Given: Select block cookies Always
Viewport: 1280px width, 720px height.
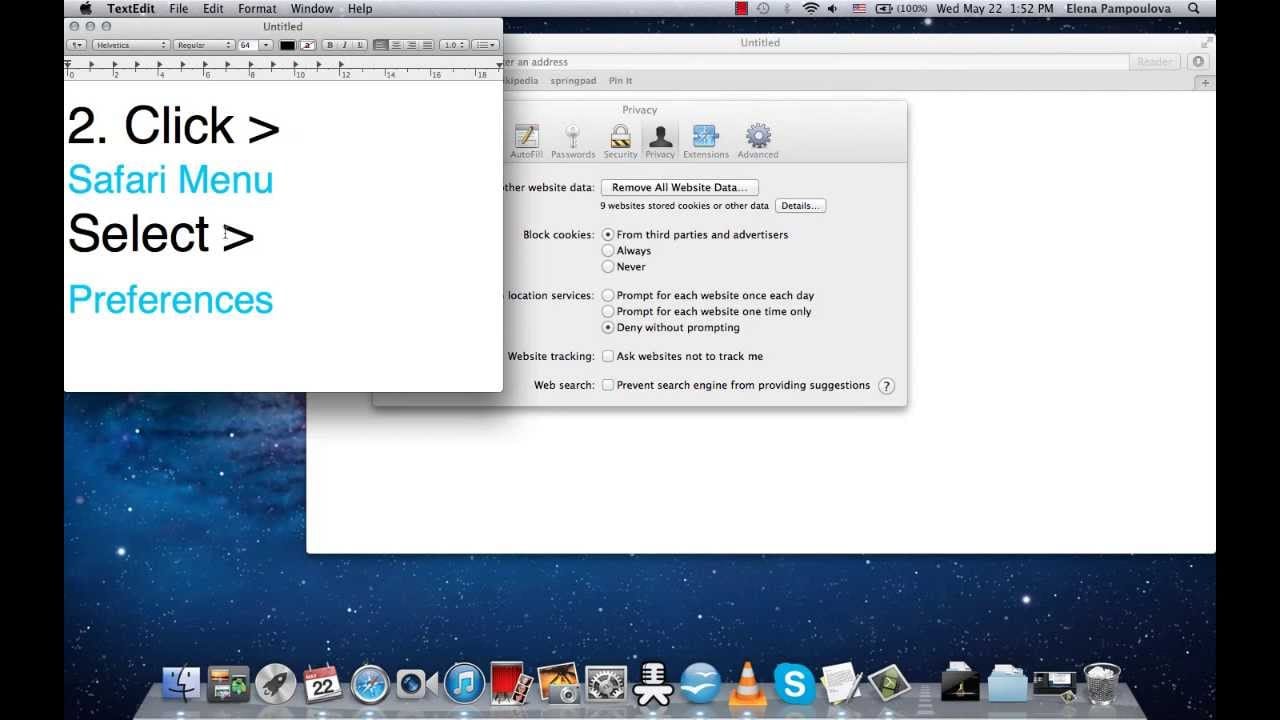Looking at the screenshot, I should (608, 251).
